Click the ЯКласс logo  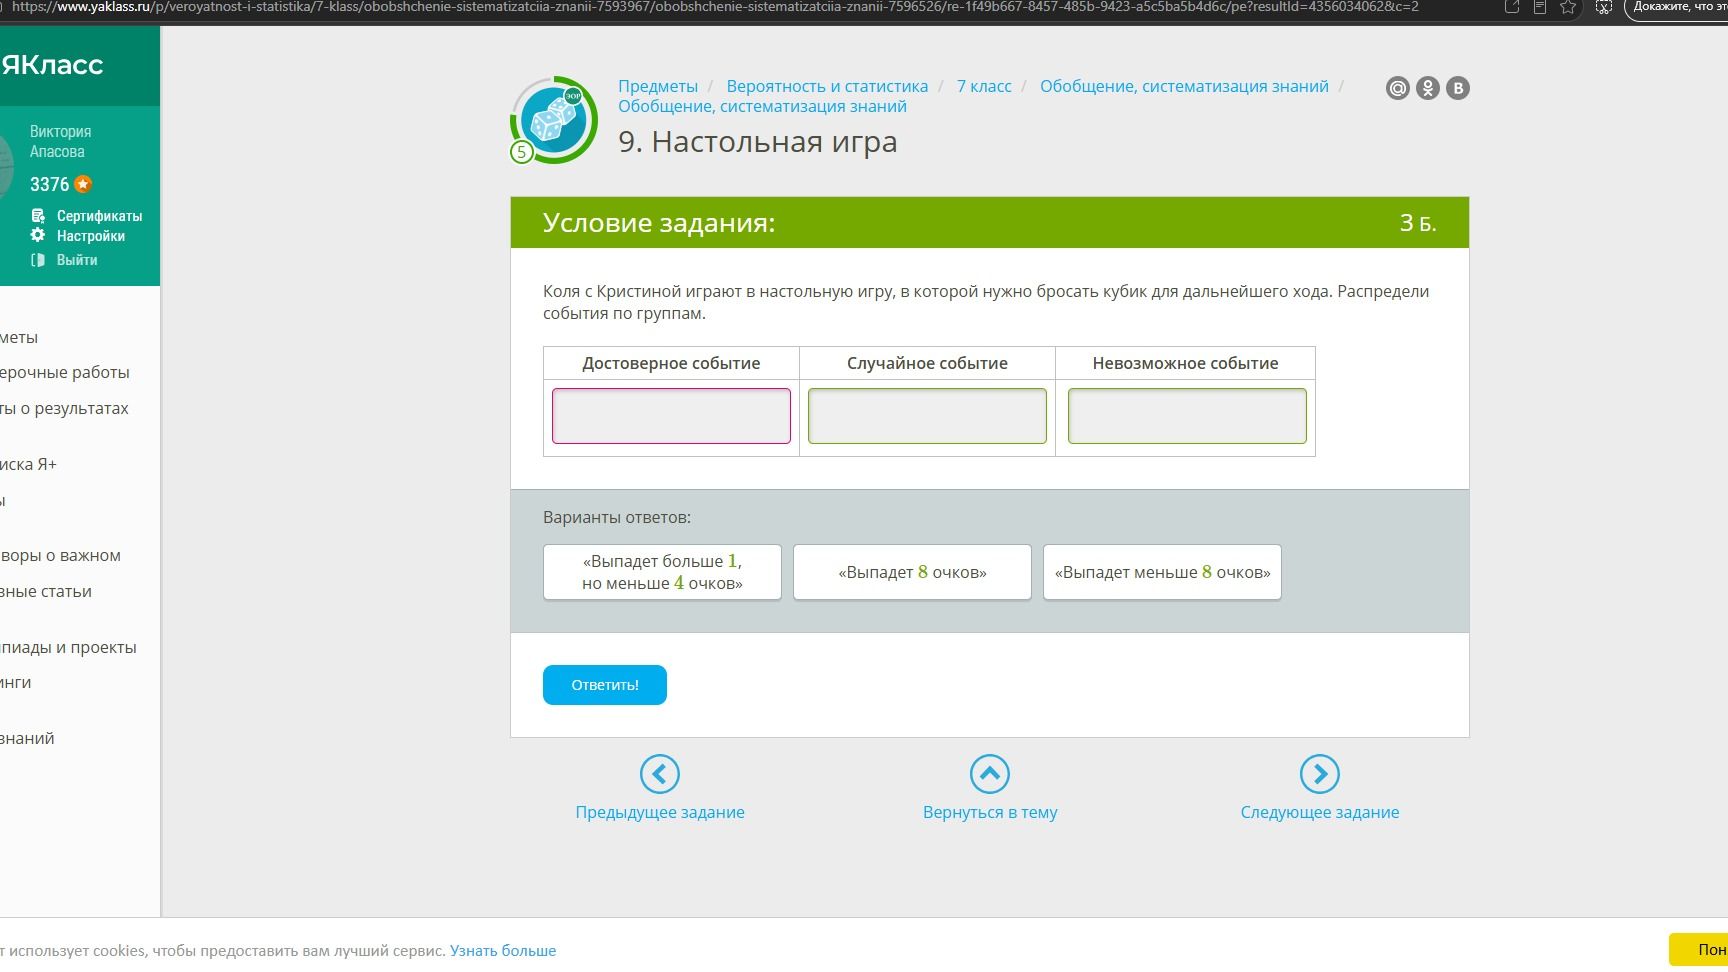click(52, 65)
